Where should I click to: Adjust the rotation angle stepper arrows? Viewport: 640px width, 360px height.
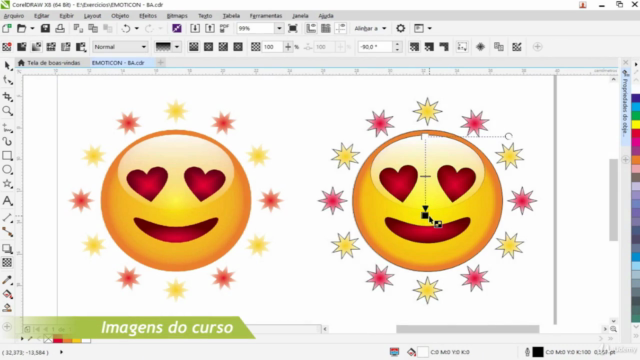pos(397,47)
